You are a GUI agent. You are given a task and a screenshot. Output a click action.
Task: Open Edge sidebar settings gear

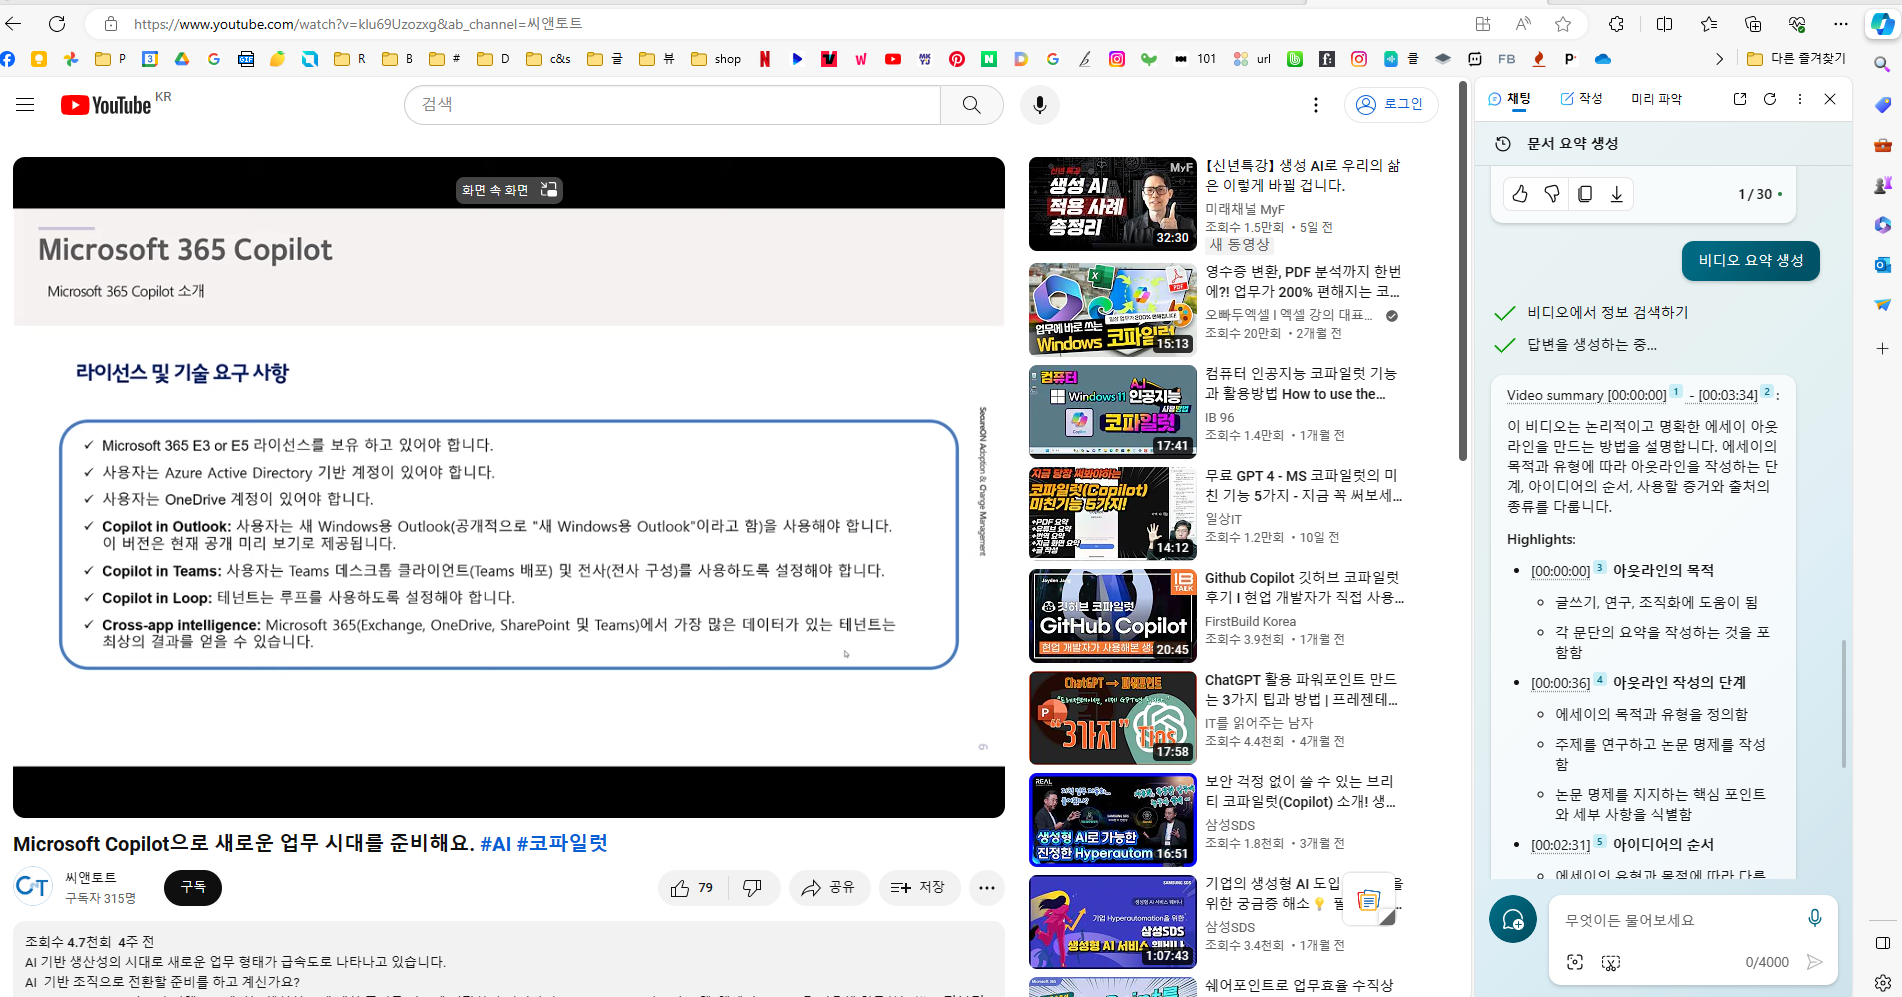coord(1882,982)
